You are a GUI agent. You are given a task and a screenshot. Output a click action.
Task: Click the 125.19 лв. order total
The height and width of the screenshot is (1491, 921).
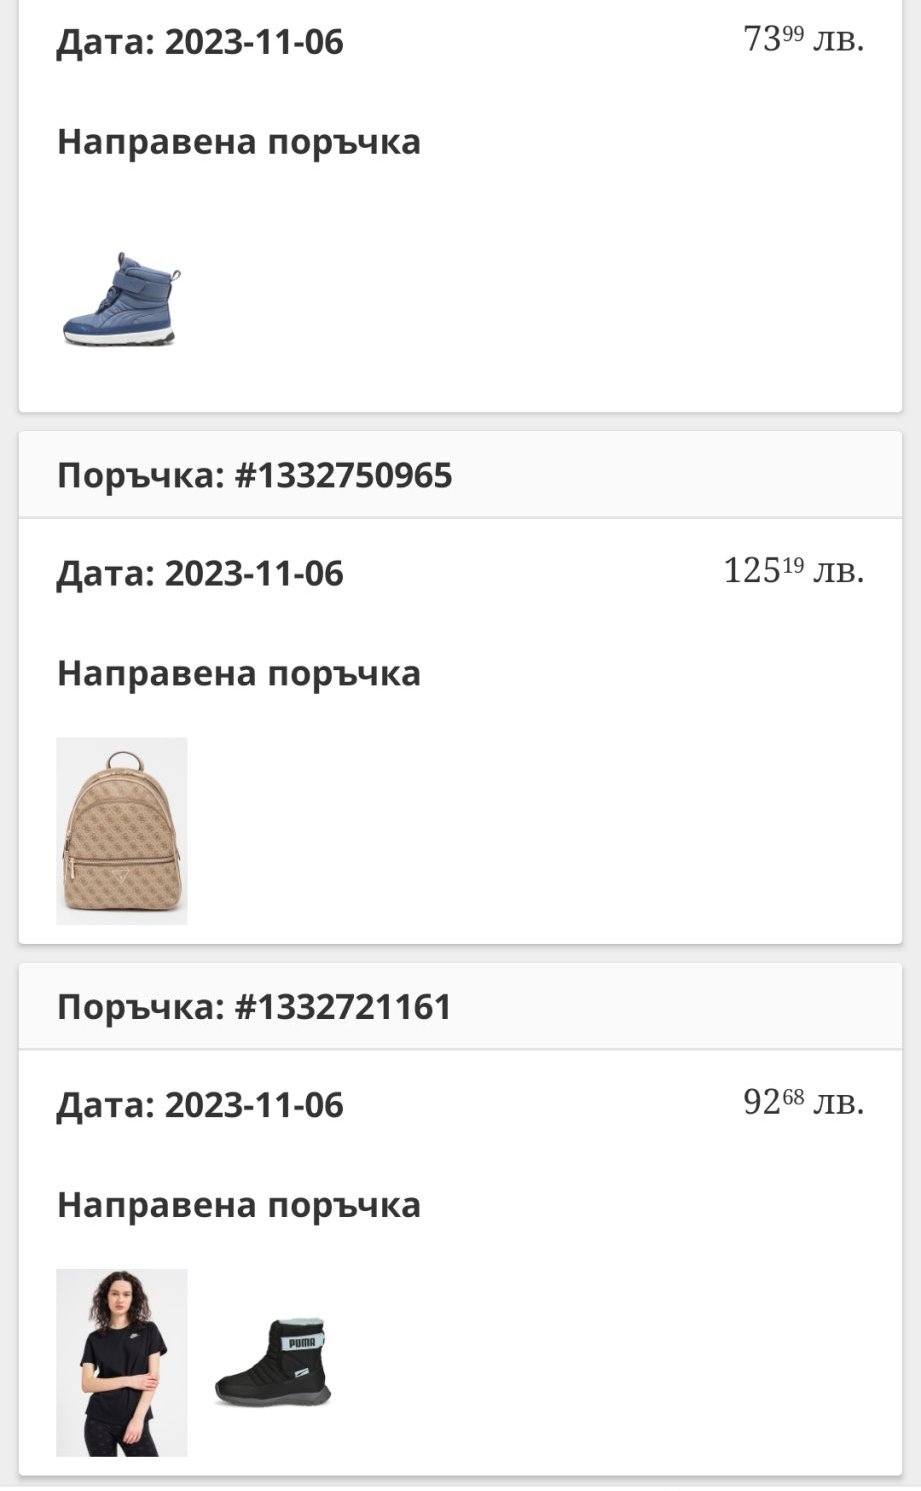coord(793,572)
